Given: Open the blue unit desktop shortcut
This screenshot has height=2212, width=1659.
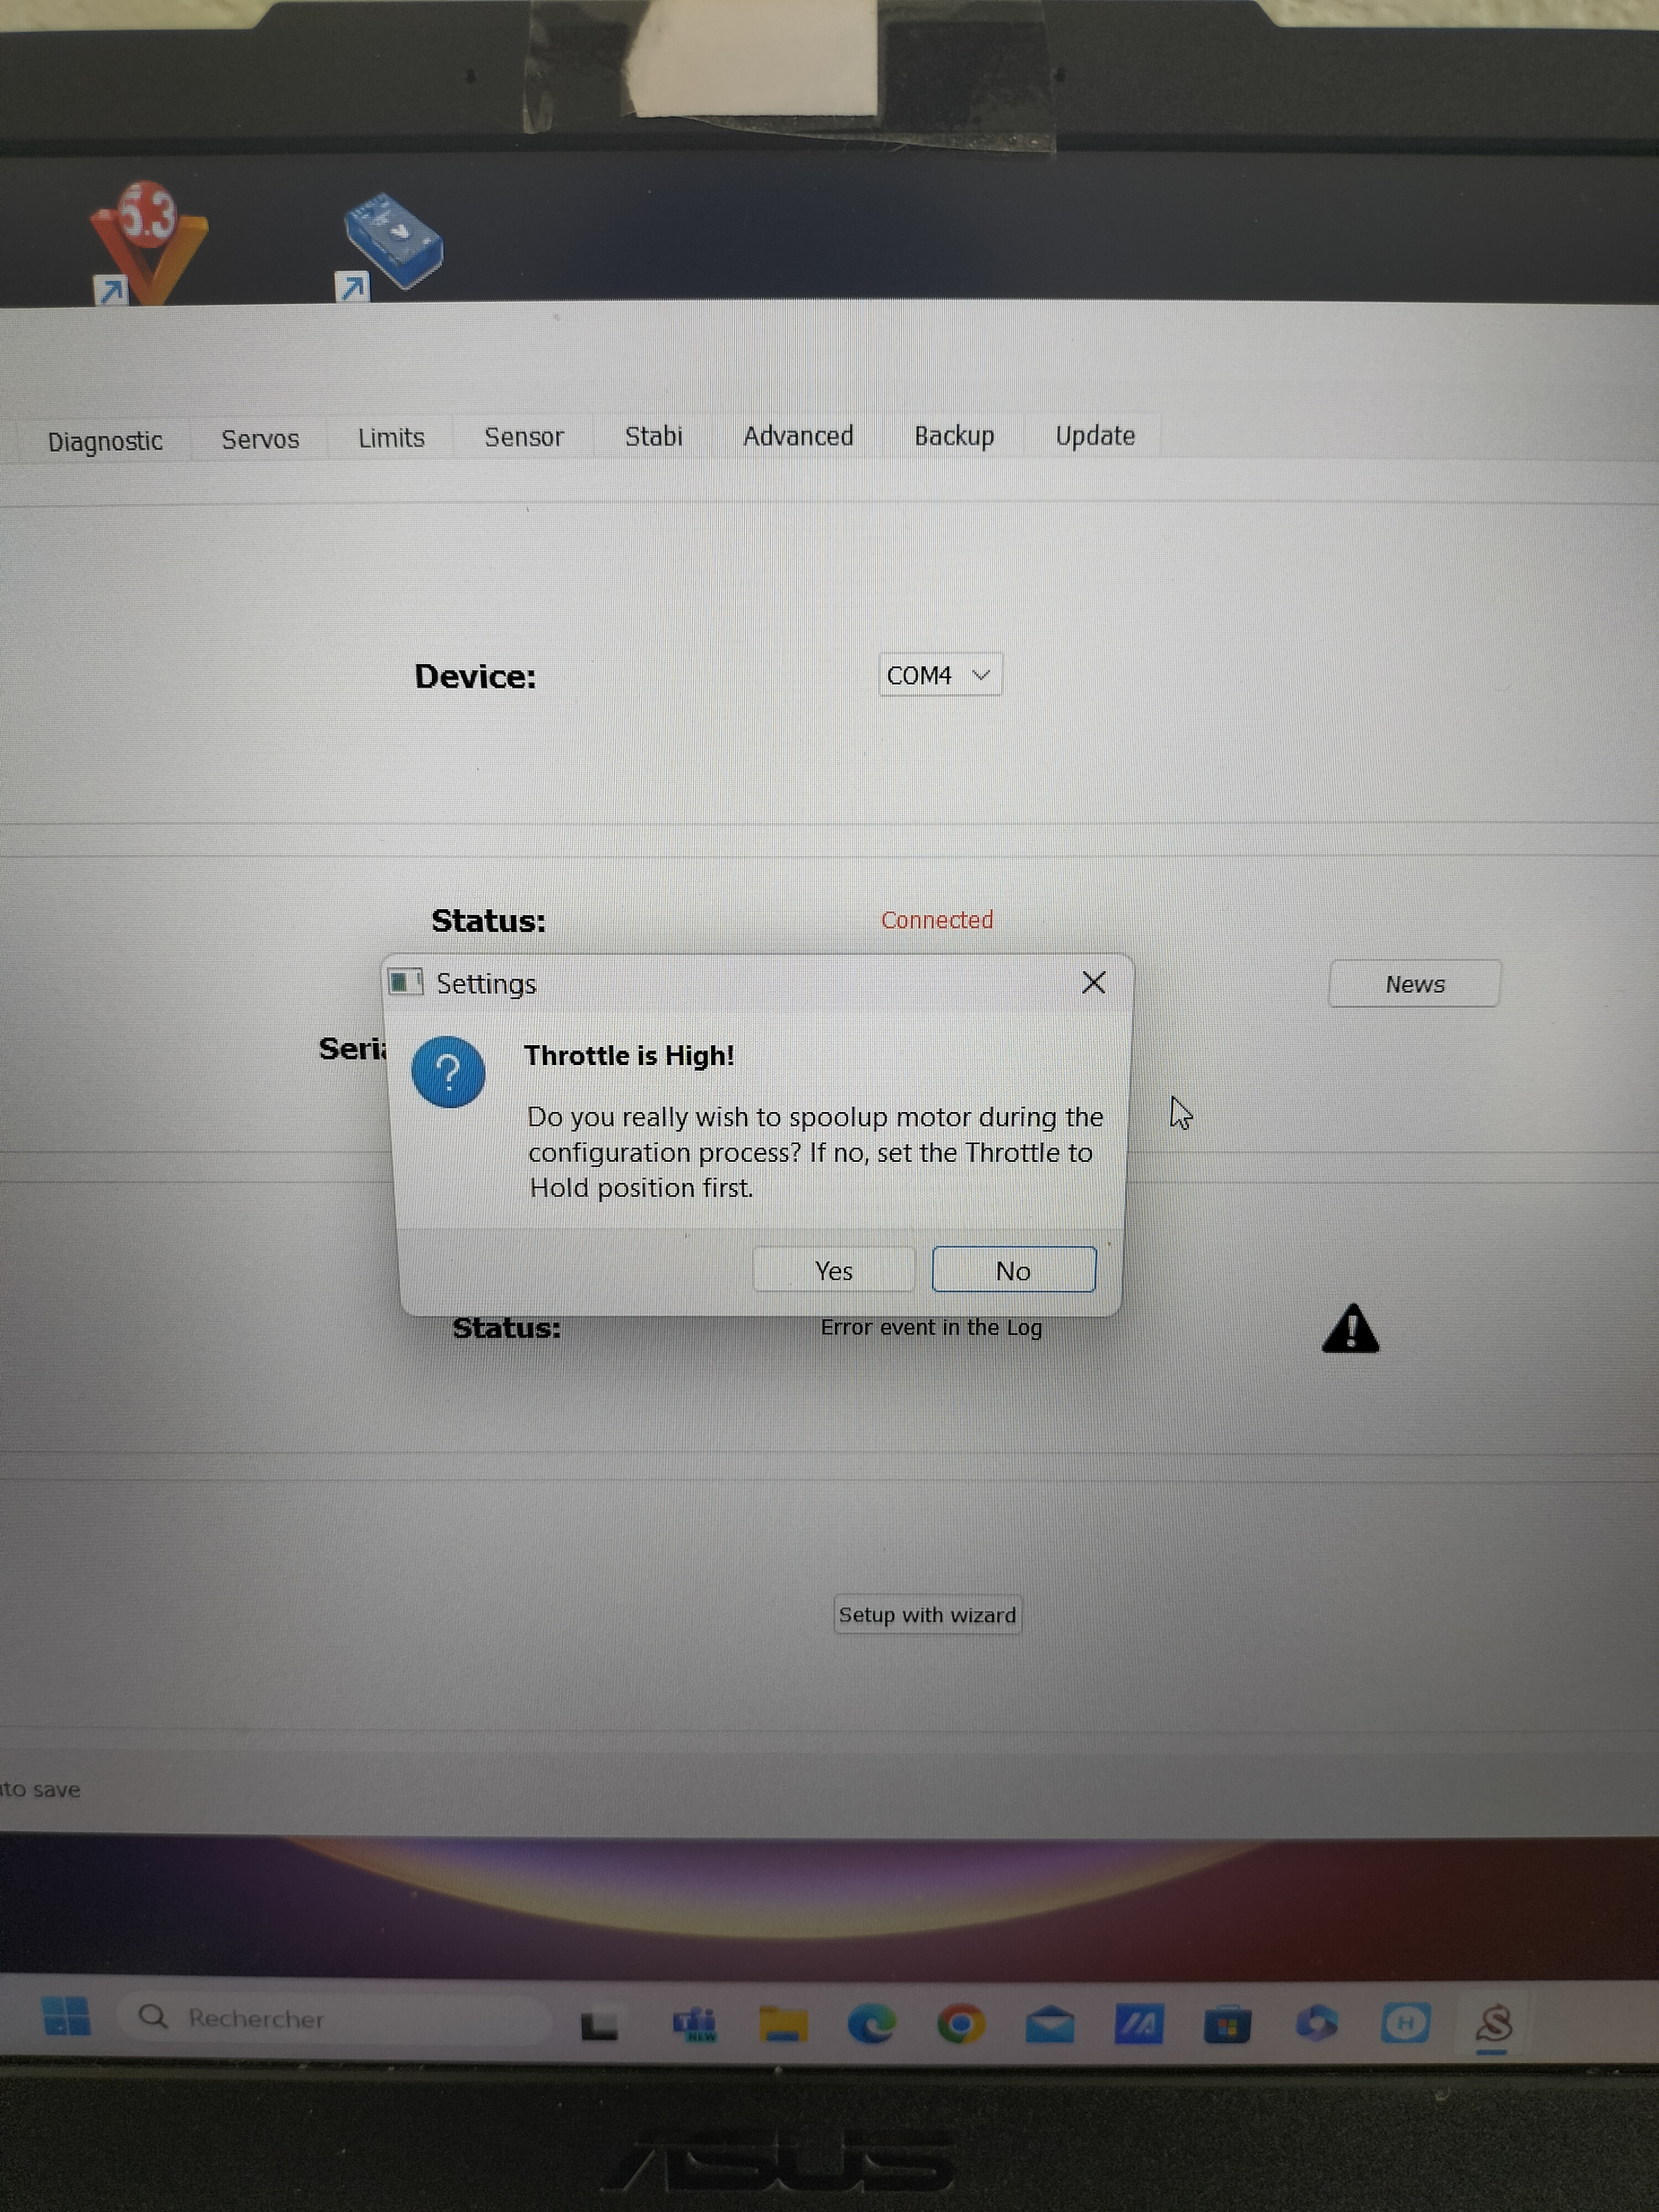Looking at the screenshot, I should (390, 245).
